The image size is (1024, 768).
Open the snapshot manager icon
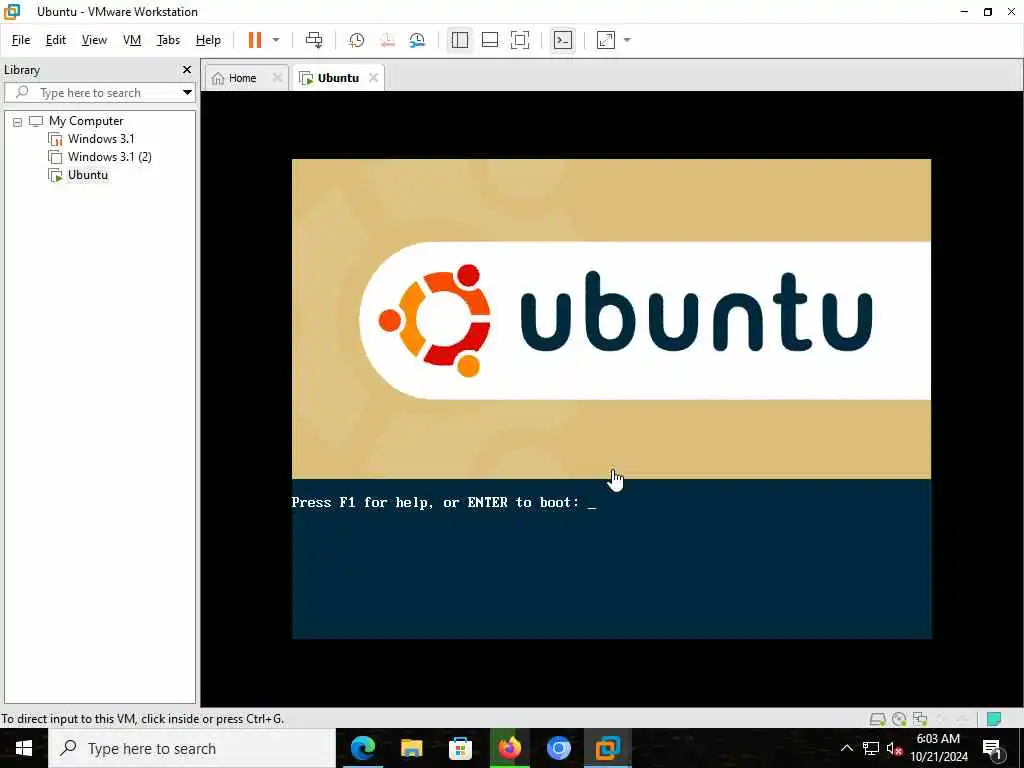click(x=417, y=40)
